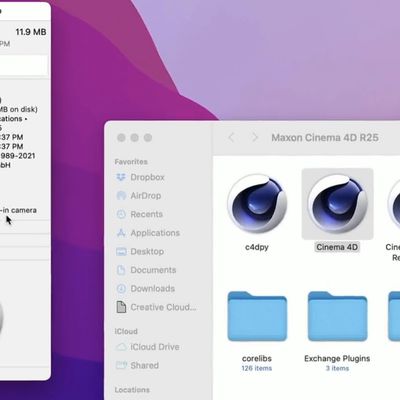The width and height of the screenshot is (400, 400).
Task: Click the iCloud Drive cloud icon
Action: [121, 347]
